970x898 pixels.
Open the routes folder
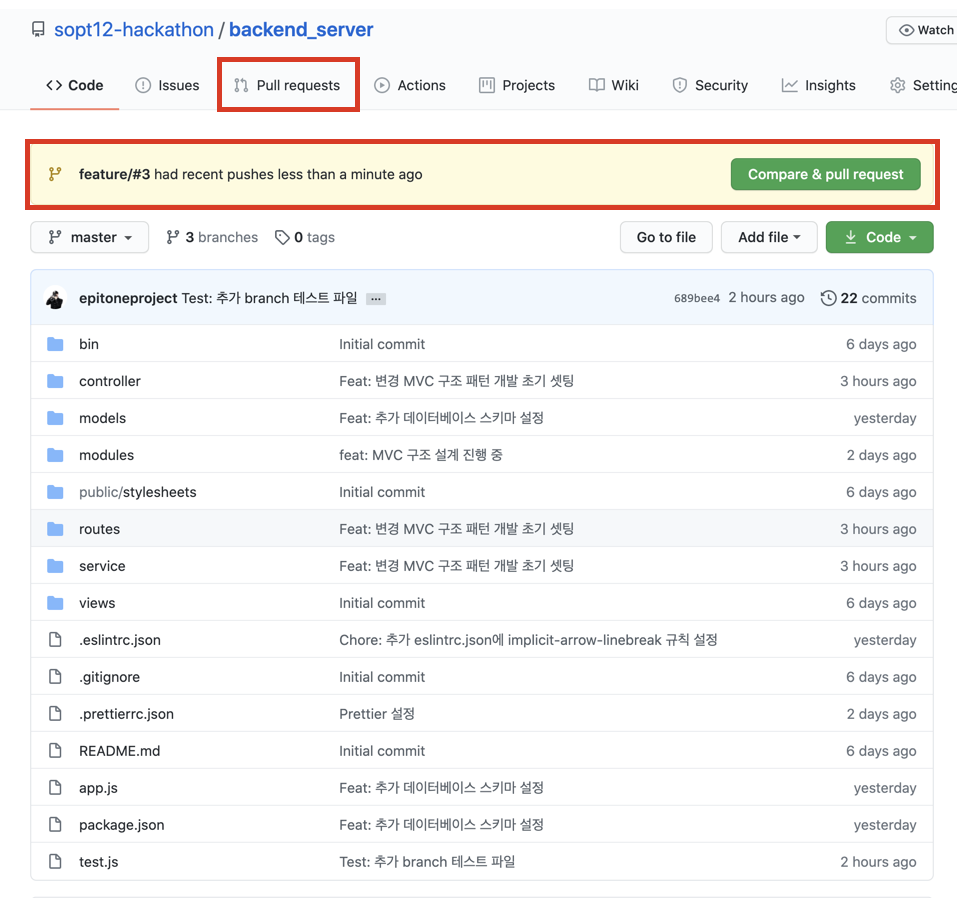pos(99,529)
